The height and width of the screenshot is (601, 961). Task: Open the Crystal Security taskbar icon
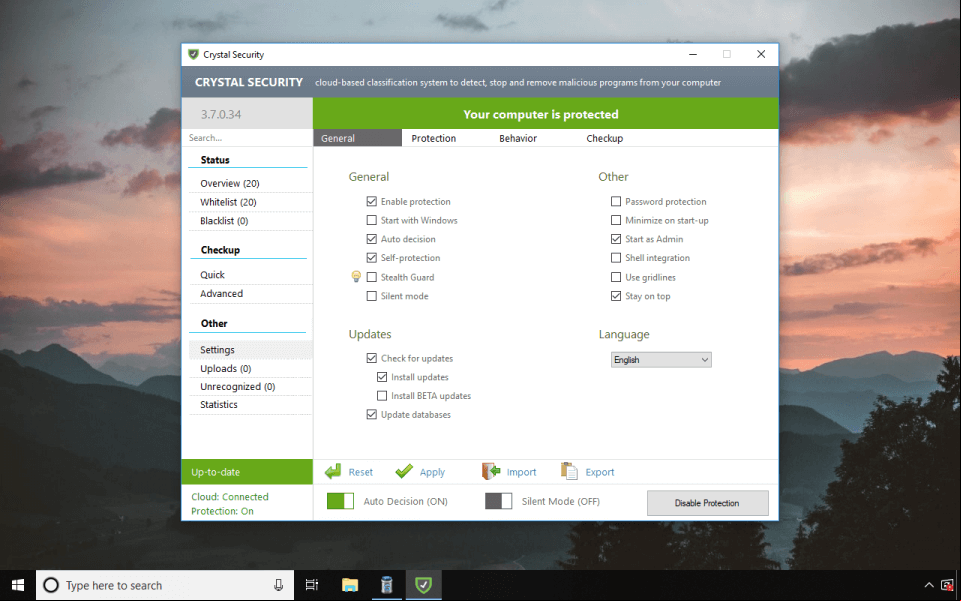pyautogui.click(x=424, y=585)
